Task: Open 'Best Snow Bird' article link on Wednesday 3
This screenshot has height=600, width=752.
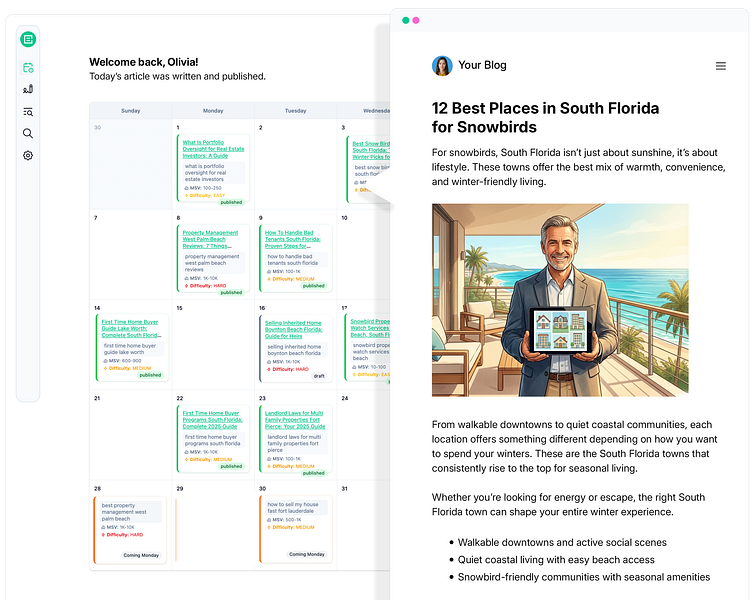Action: [x=371, y=150]
